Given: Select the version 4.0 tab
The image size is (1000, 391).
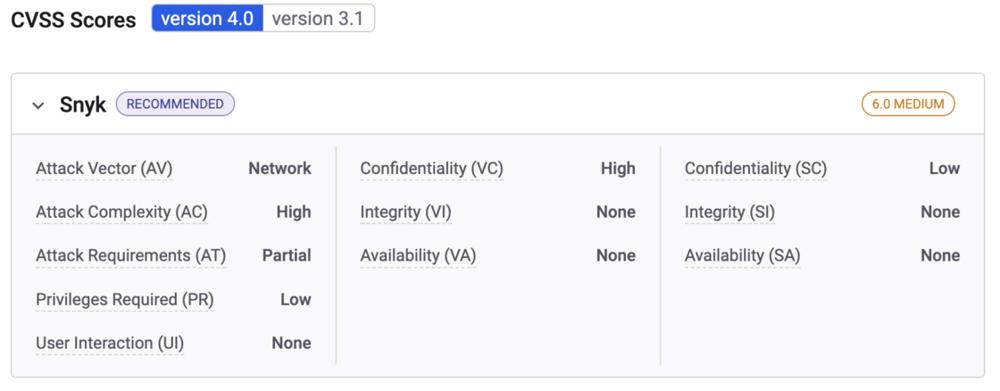Looking at the screenshot, I should tap(207, 18).
